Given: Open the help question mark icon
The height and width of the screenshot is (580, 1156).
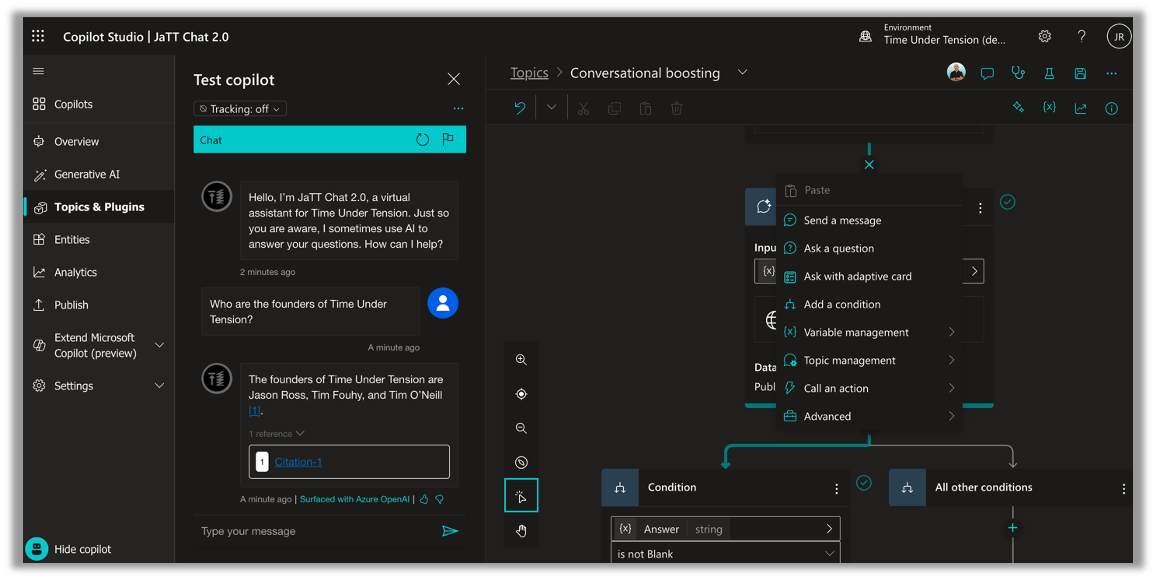Looking at the screenshot, I should coord(1082,36).
